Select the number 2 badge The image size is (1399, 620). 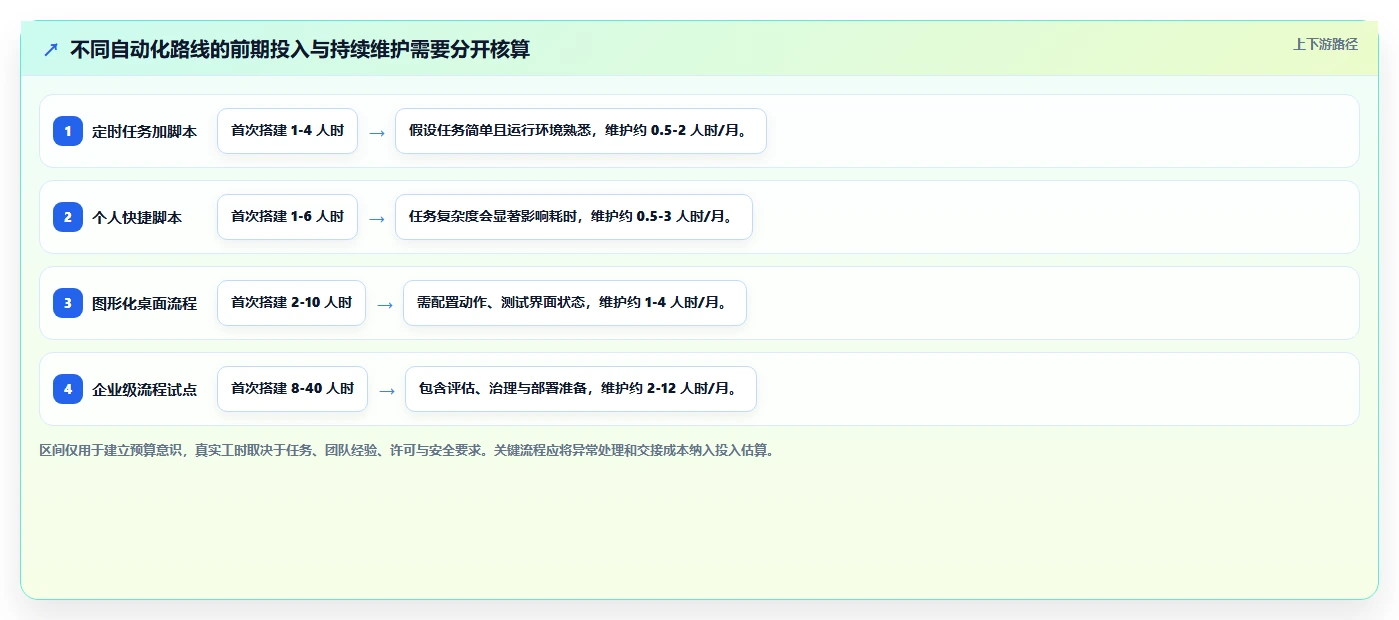[68, 217]
